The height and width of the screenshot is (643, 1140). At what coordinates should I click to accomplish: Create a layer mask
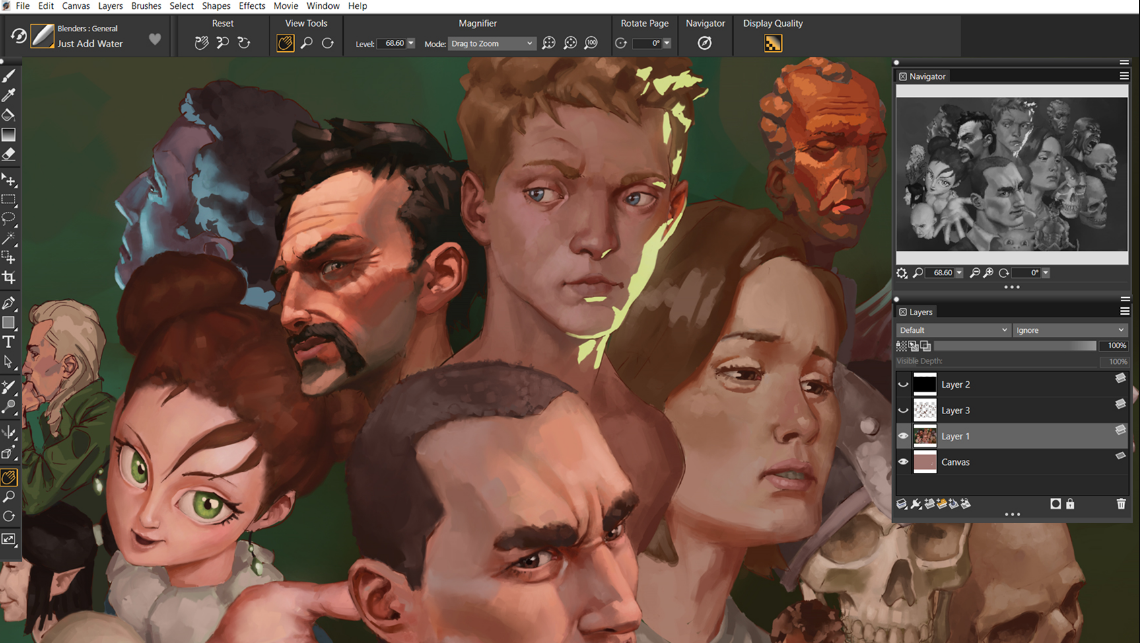(x=1056, y=503)
